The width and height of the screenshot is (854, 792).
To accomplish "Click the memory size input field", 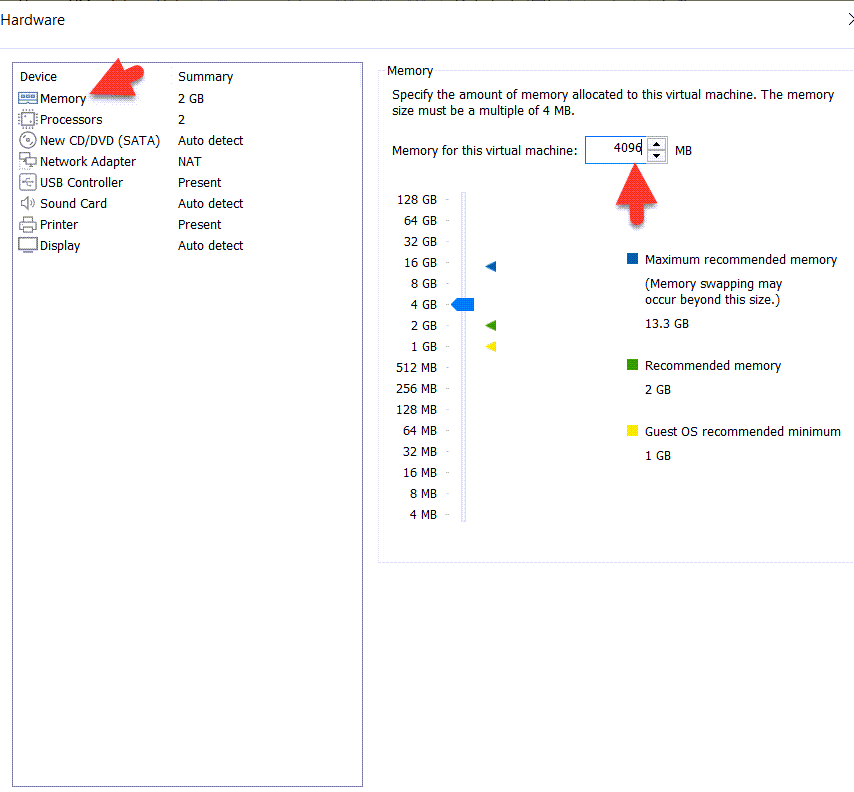I will (x=614, y=150).
